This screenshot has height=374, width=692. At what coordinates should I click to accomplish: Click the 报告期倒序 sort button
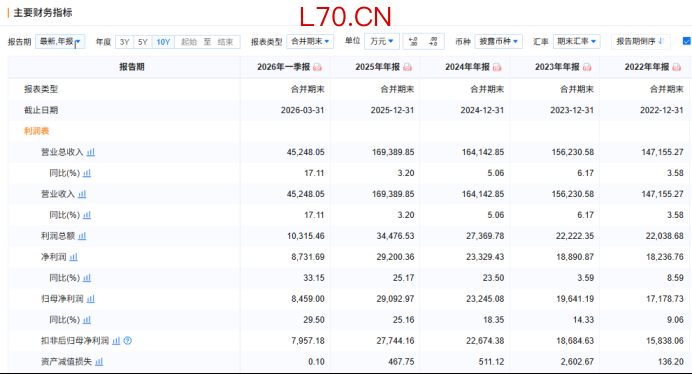coord(640,42)
